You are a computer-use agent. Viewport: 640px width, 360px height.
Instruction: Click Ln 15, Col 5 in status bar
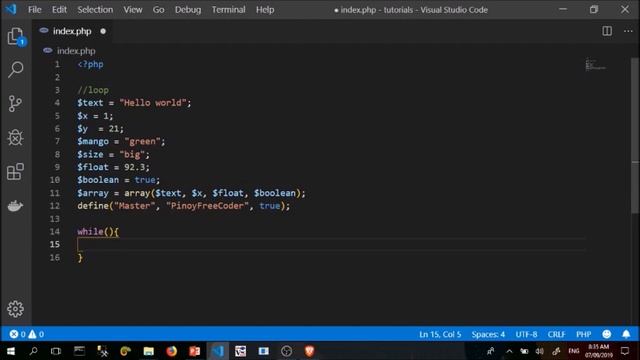click(x=440, y=334)
